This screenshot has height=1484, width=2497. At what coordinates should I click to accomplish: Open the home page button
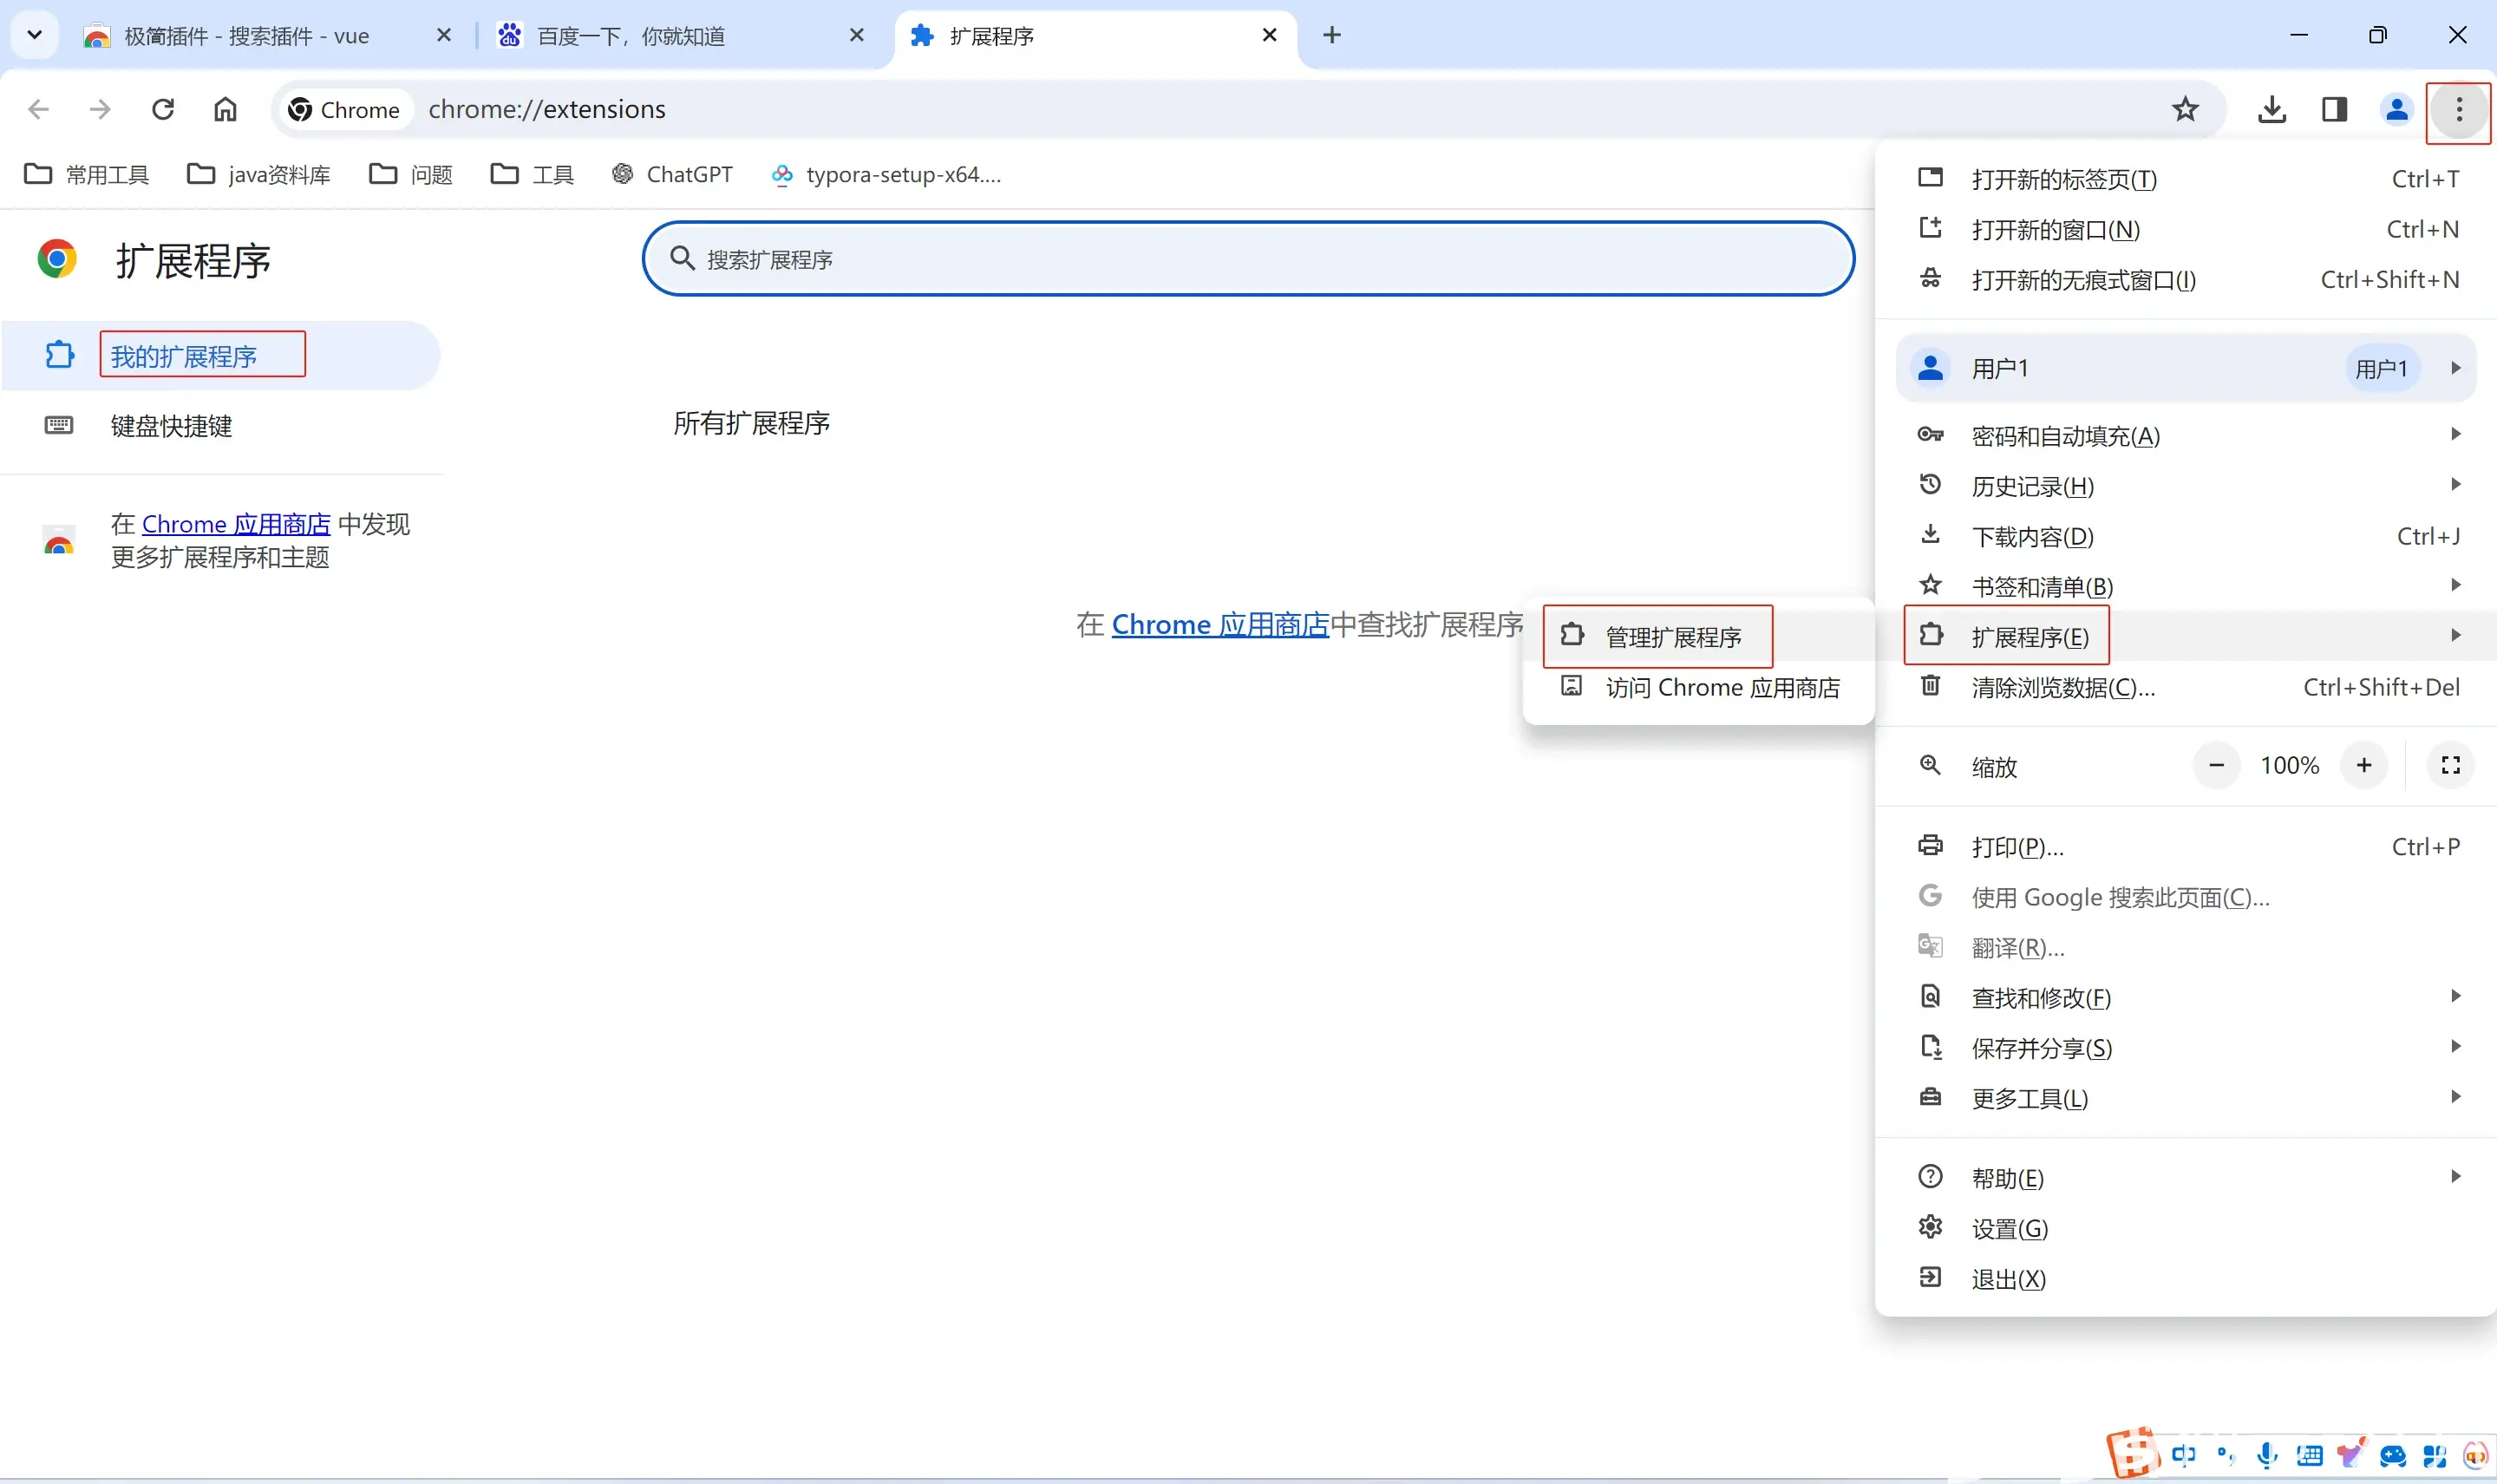tap(225, 109)
